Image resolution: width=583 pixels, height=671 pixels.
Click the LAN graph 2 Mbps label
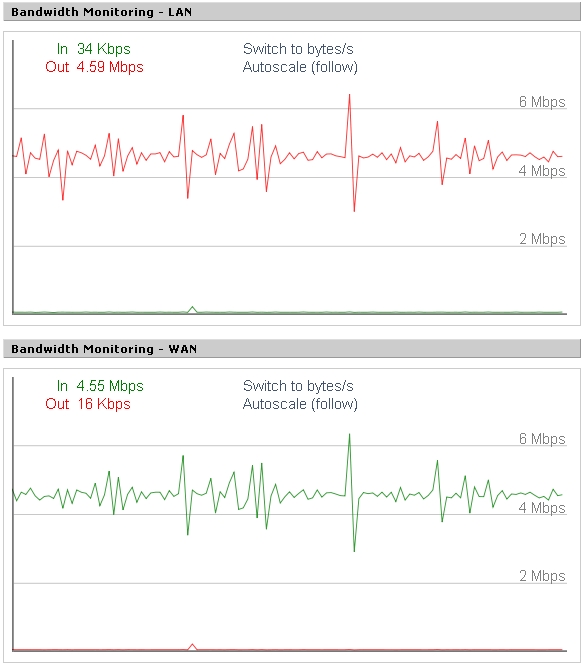(x=542, y=239)
